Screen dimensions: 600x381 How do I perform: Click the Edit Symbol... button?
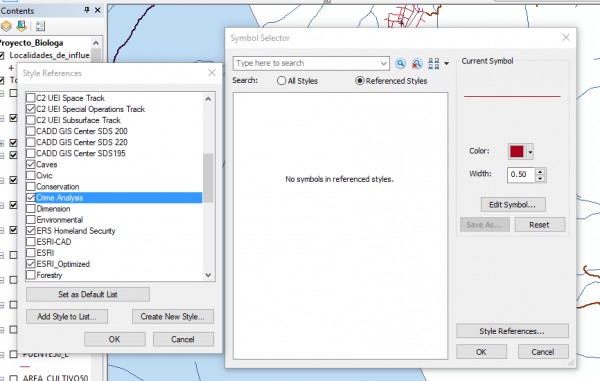tap(513, 205)
